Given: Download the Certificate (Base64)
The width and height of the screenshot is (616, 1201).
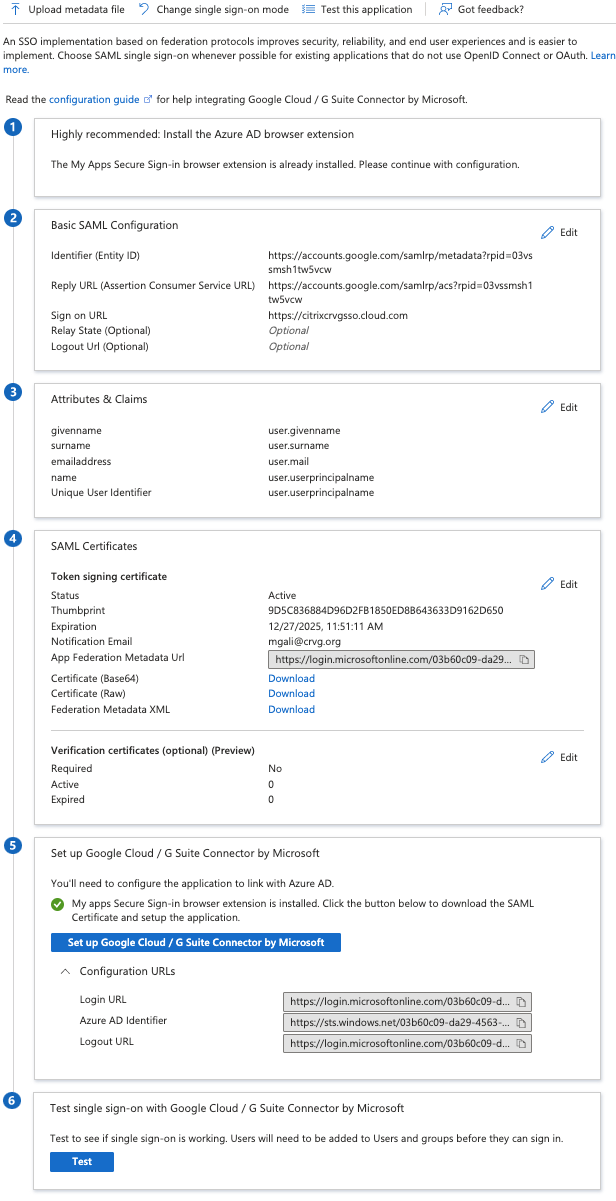Looking at the screenshot, I should [291, 678].
